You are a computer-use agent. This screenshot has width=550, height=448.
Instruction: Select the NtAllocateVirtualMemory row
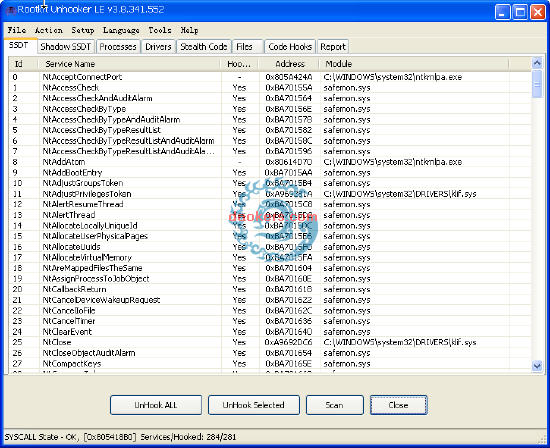point(270,258)
